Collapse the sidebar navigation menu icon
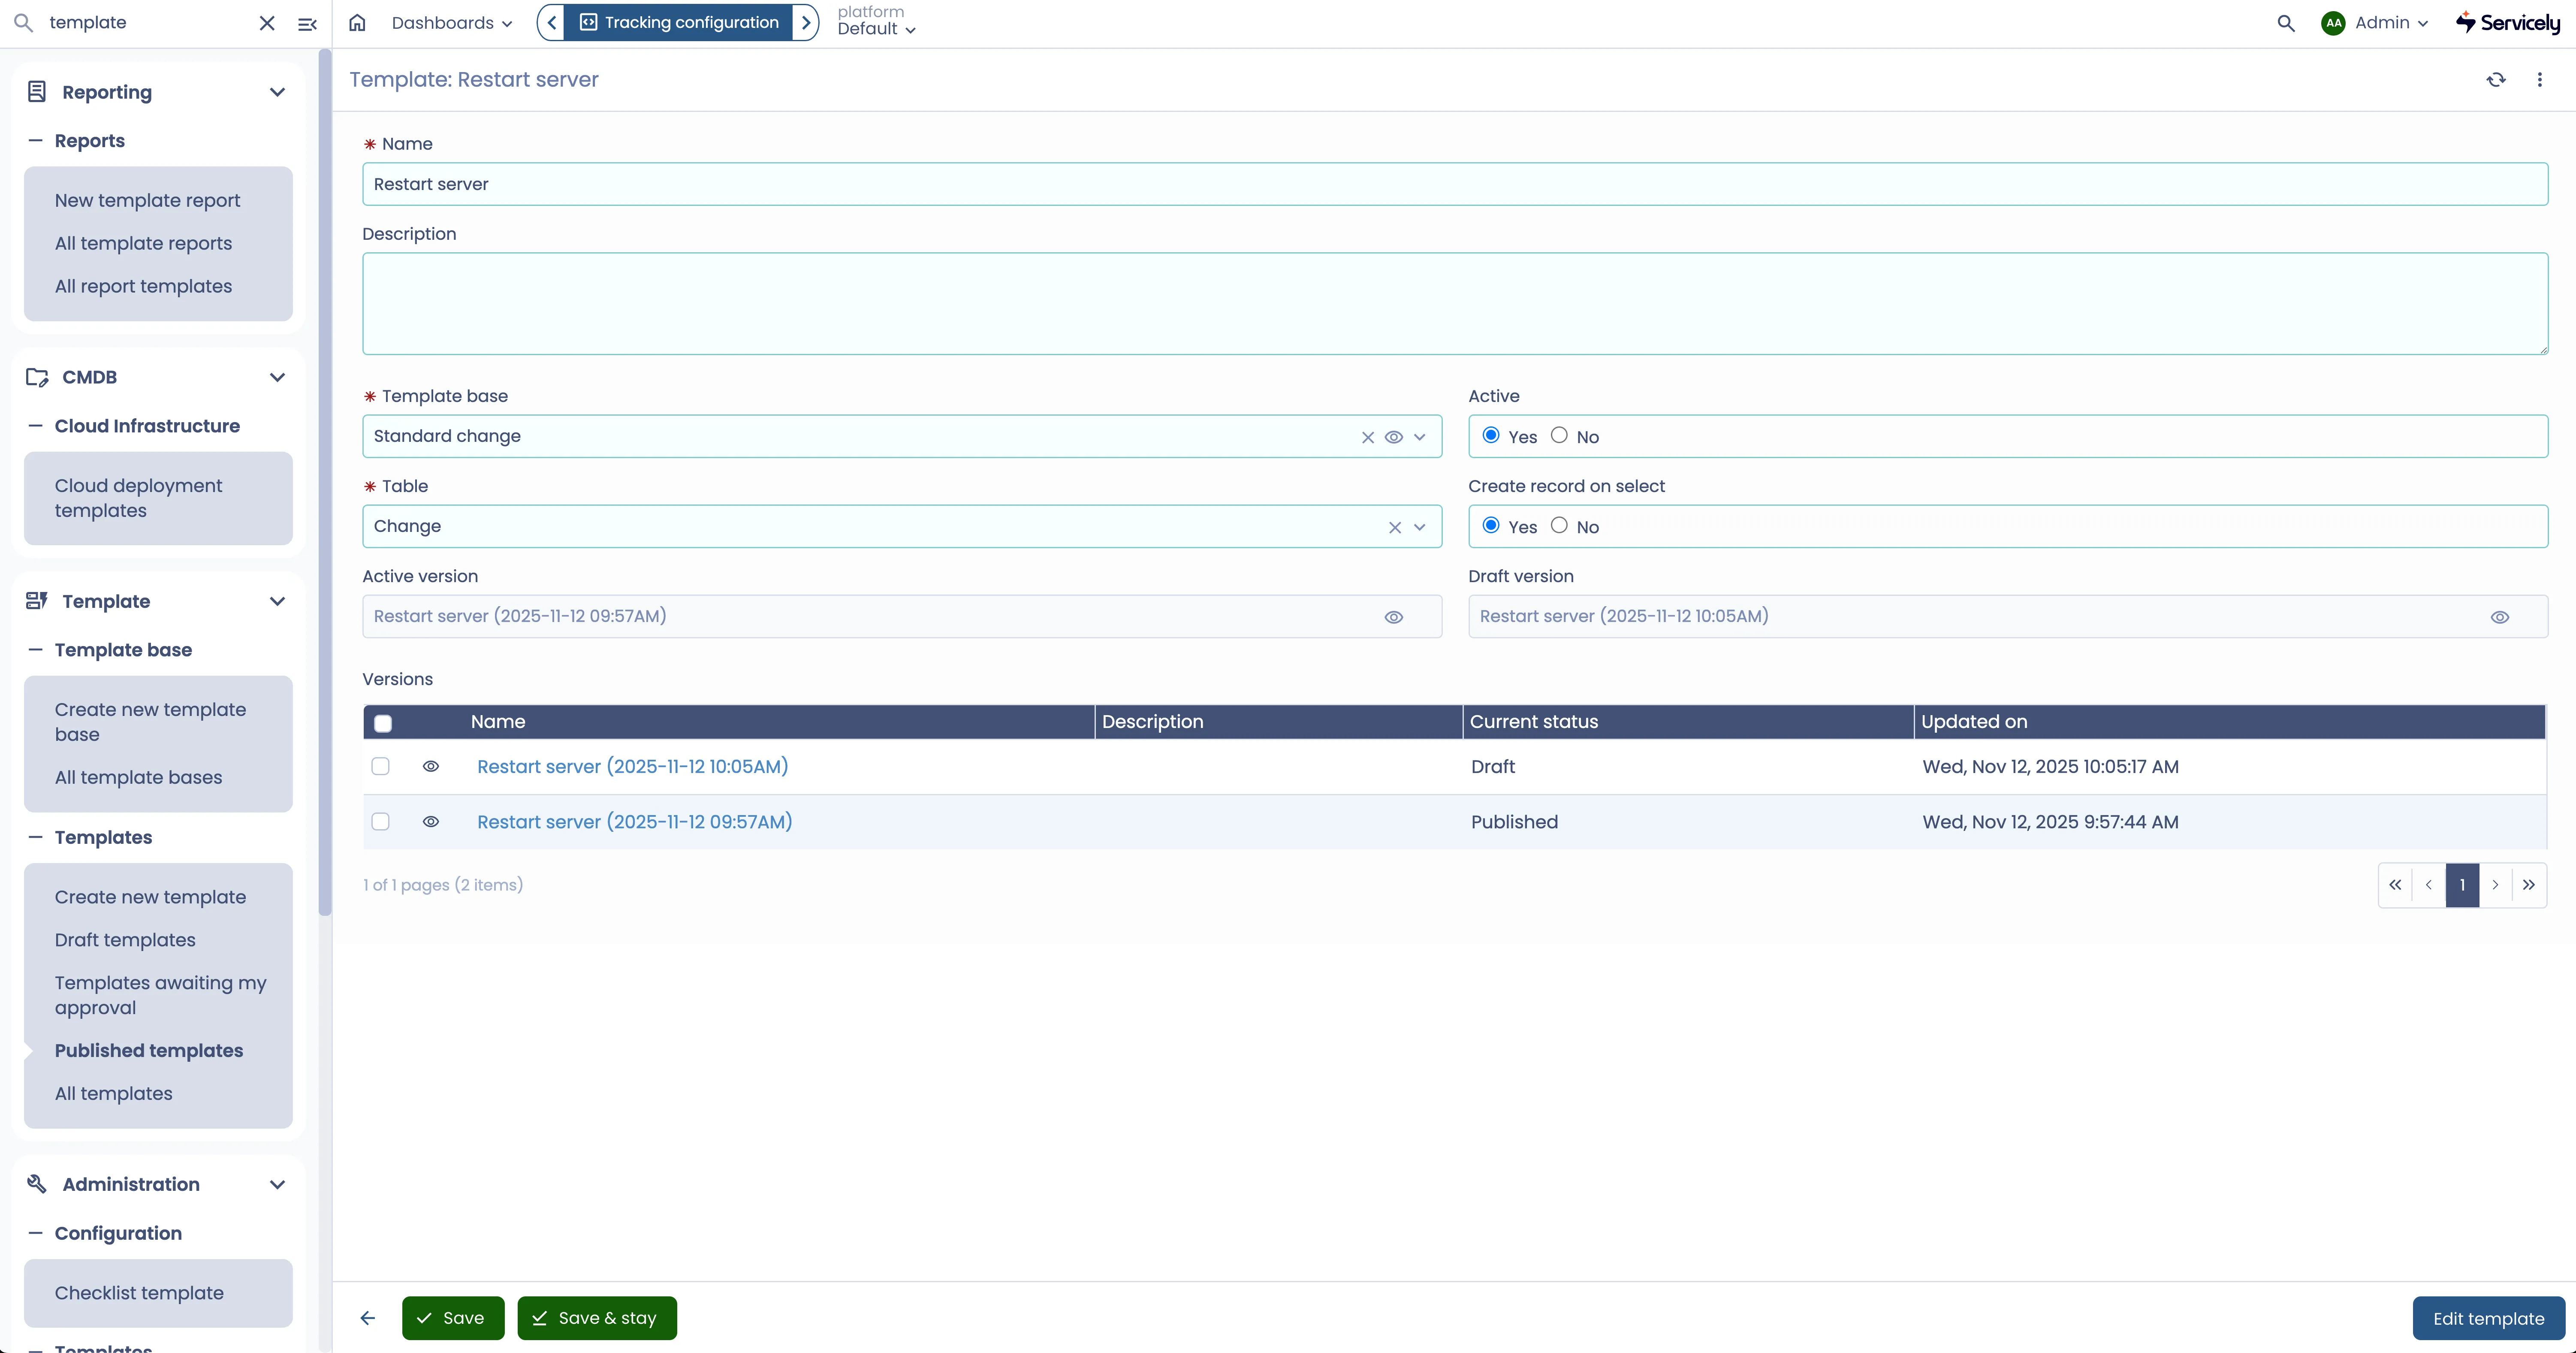The width and height of the screenshot is (2576, 1353). 307,23
